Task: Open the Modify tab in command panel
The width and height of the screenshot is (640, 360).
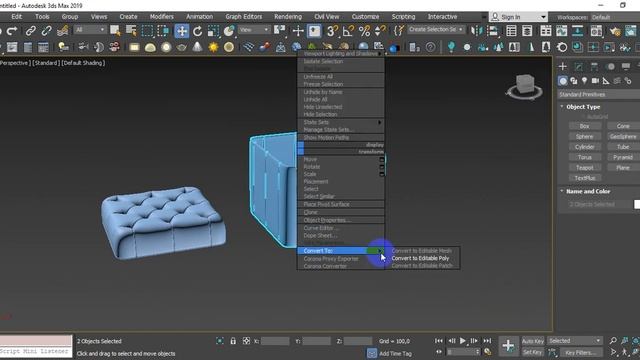Action: (579, 67)
